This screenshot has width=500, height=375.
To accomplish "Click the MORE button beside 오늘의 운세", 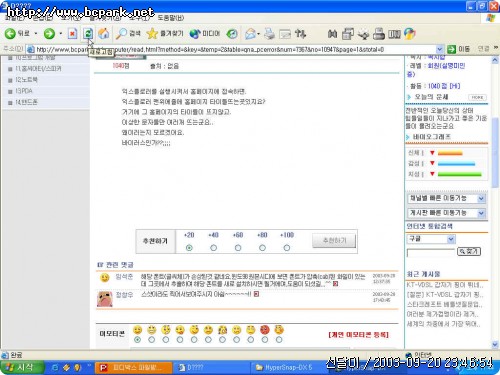I will tap(477, 97).
